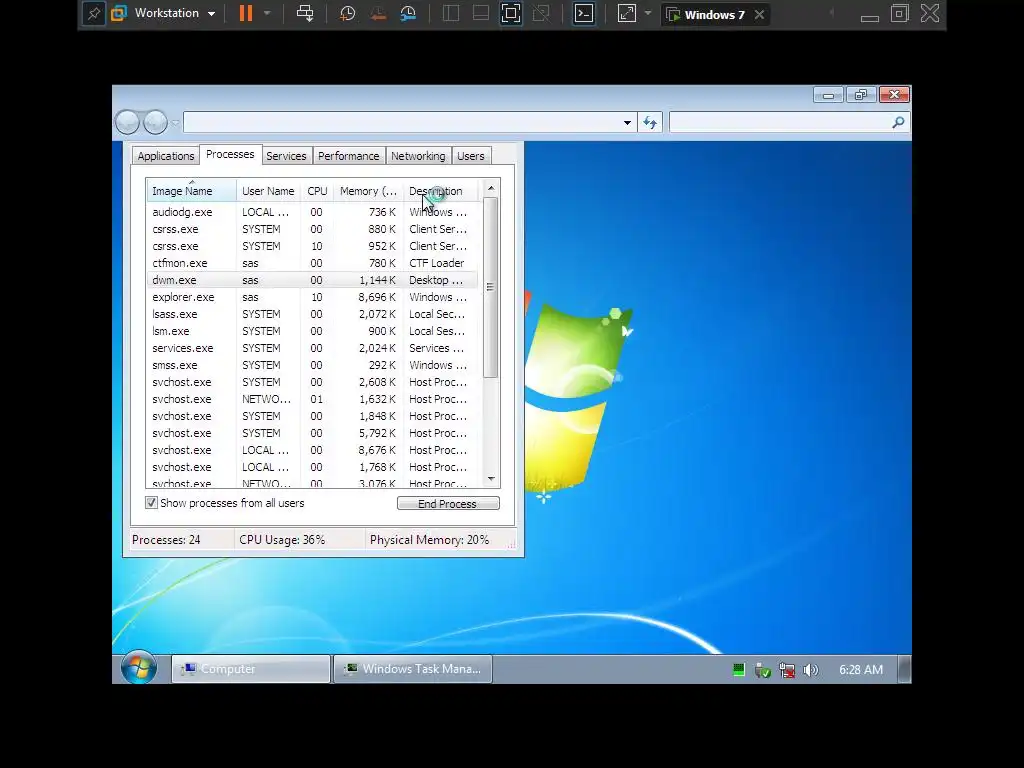Revert the VM to its snapshot
Image resolution: width=1024 pixels, height=768 pixels.
pos(378,14)
